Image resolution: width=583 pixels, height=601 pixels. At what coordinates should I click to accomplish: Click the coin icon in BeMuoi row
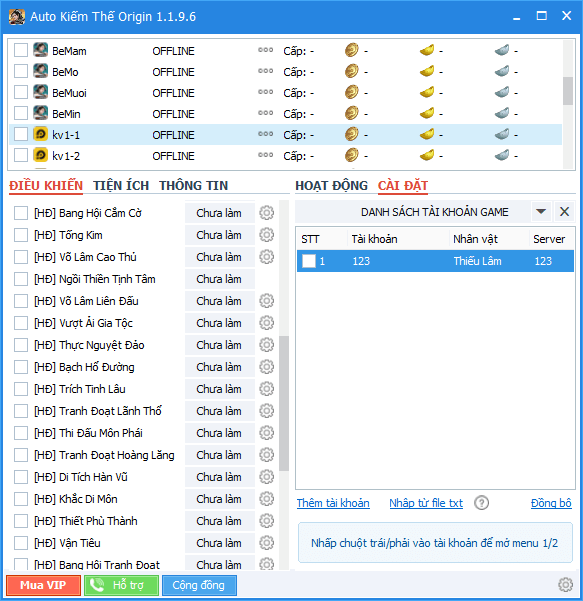[x=351, y=92]
